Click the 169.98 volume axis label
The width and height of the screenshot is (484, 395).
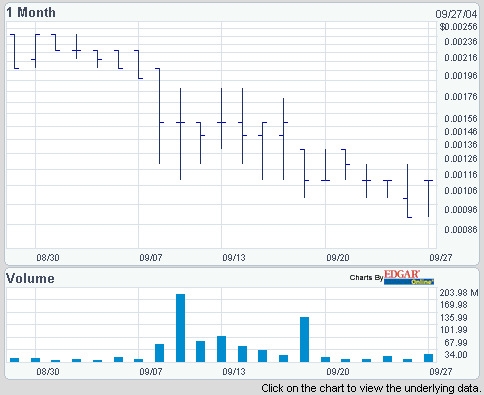[453, 305]
